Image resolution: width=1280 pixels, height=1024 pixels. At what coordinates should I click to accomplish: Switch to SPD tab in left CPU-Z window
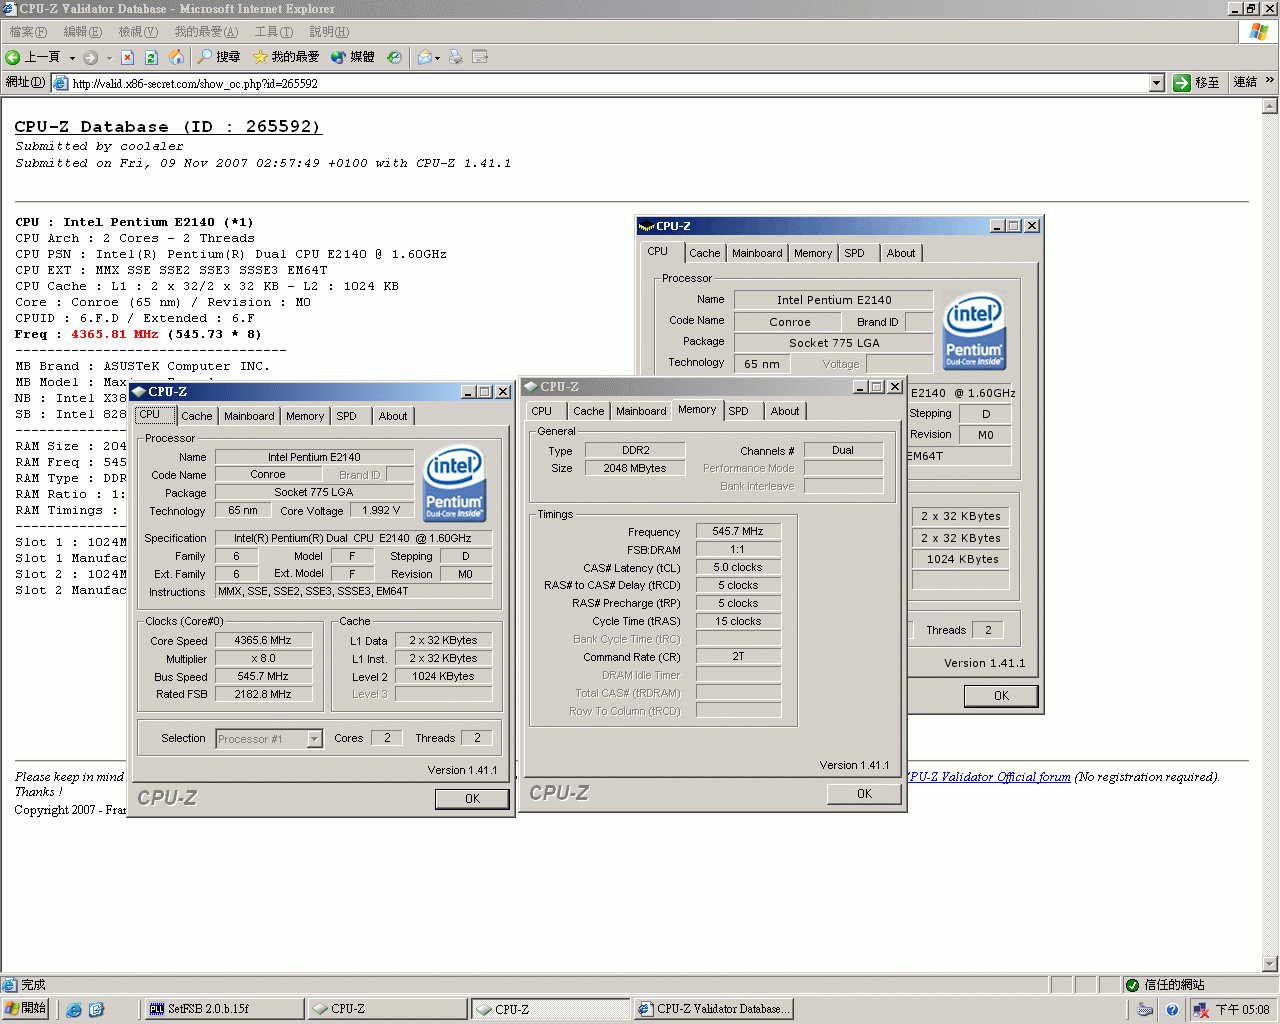tap(346, 416)
